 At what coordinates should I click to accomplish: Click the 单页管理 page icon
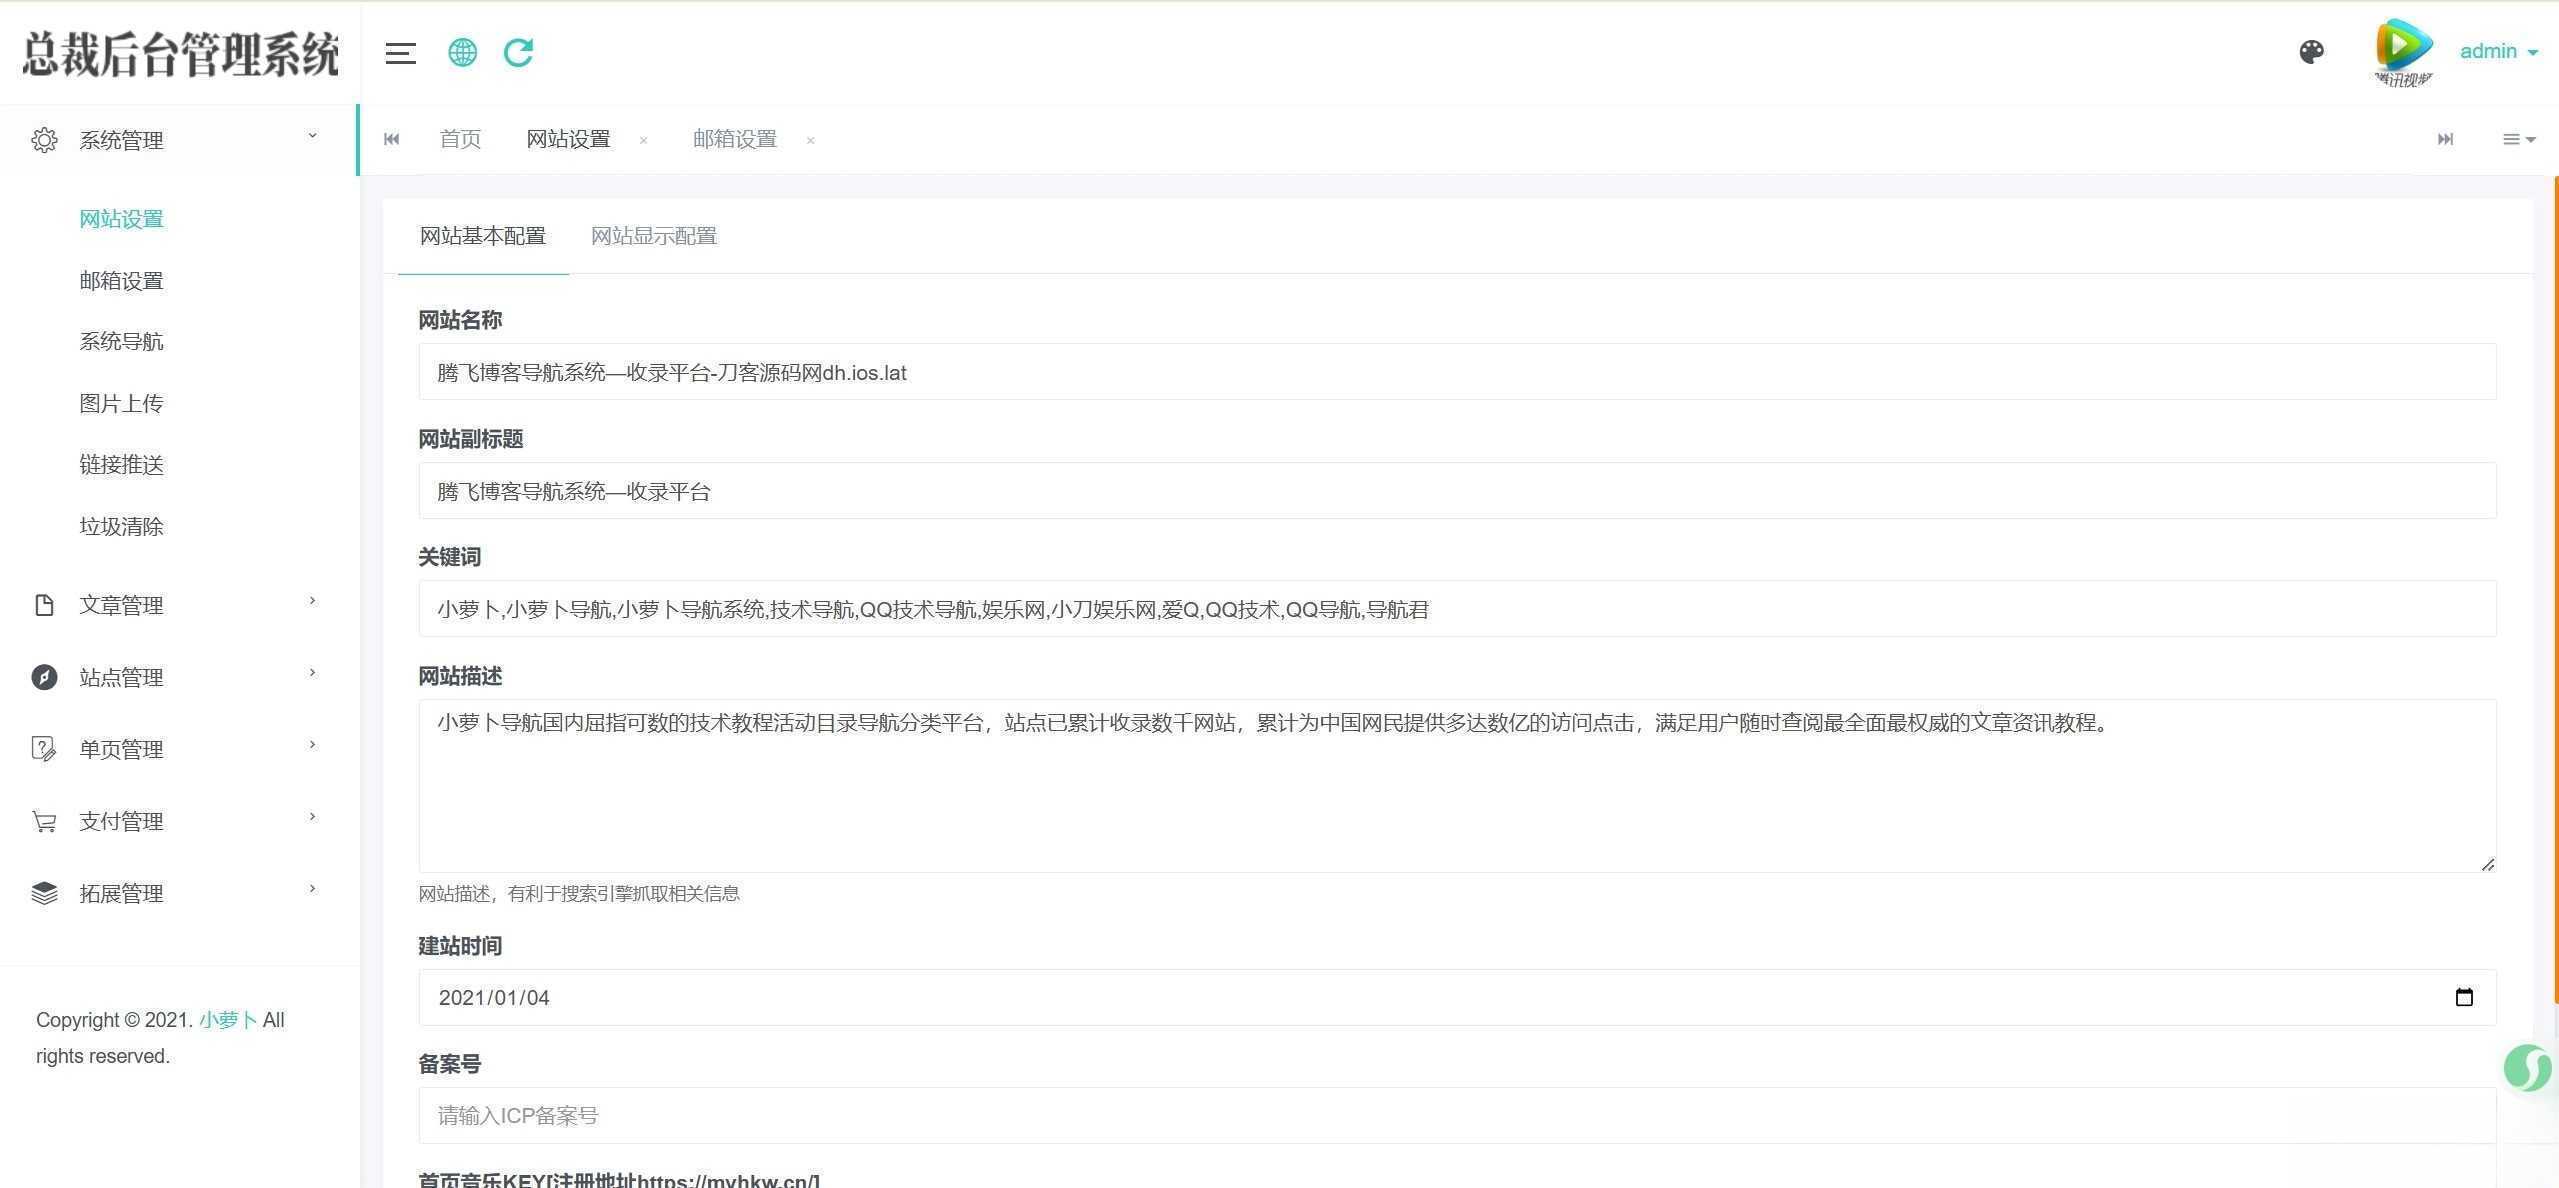44,749
